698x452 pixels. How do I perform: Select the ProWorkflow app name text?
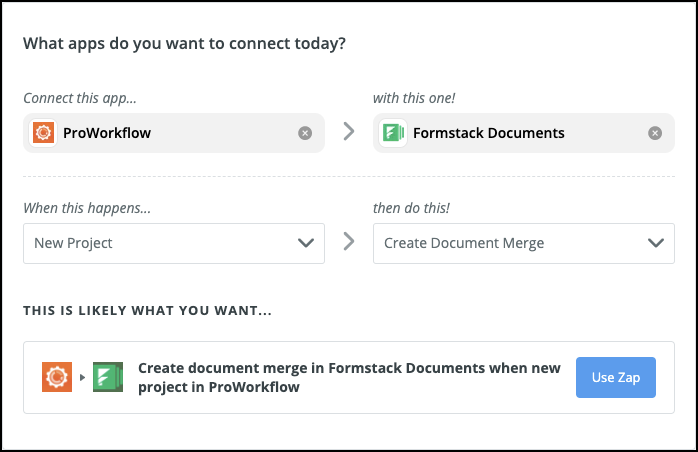(107, 133)
